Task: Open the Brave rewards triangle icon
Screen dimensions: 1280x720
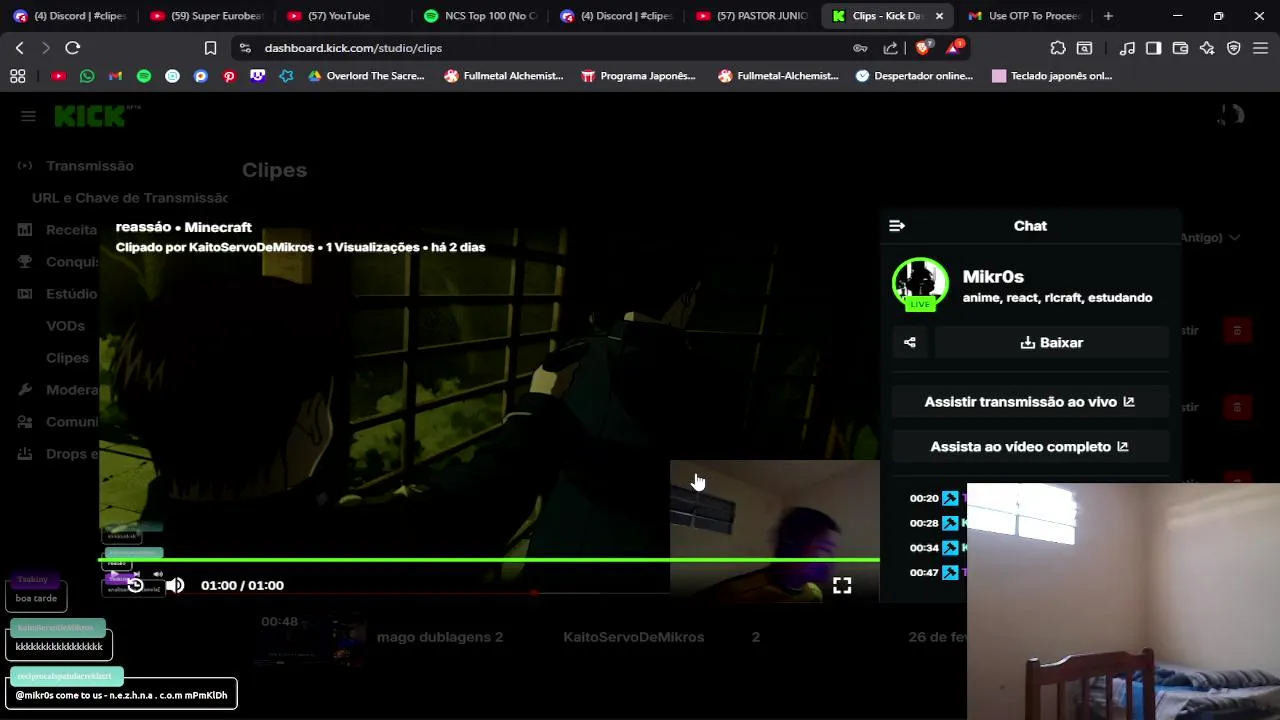Action: tap(954, 47)
